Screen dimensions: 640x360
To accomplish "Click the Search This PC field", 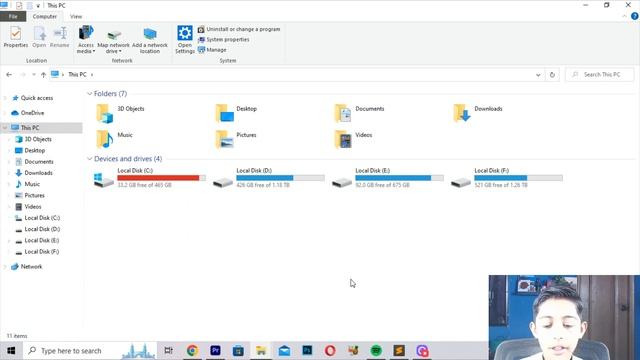I will (600, 75).
